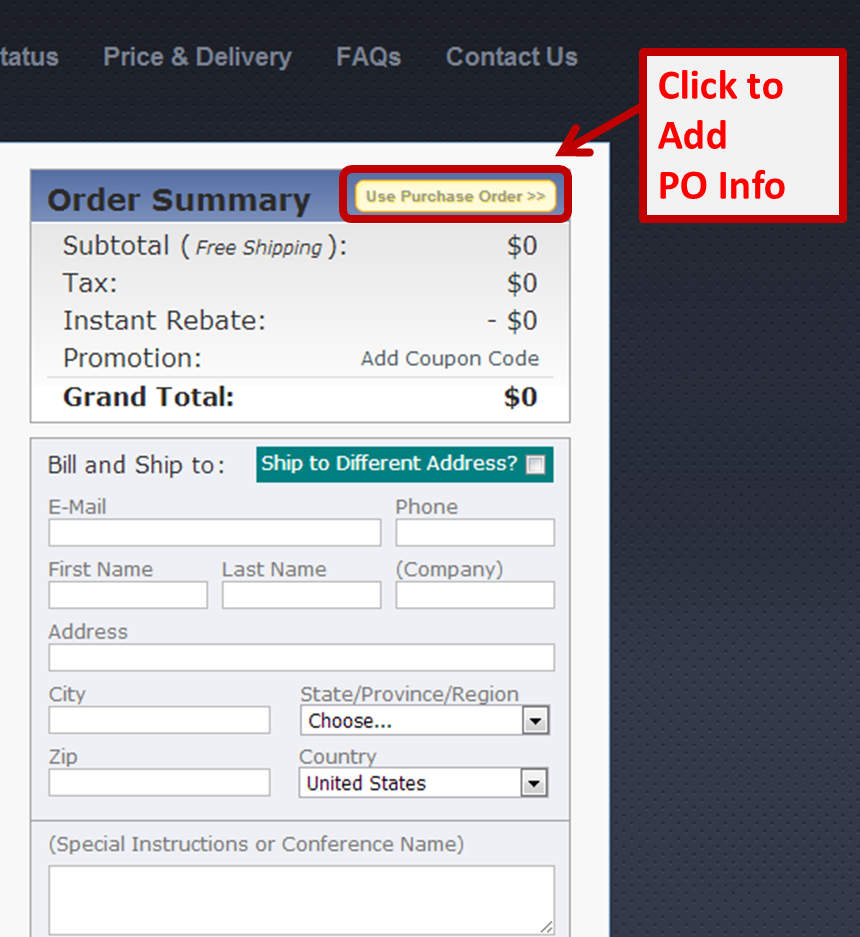Select the Last Name field
The height and width of the screenshot is (937, 860).
[300, 595]
